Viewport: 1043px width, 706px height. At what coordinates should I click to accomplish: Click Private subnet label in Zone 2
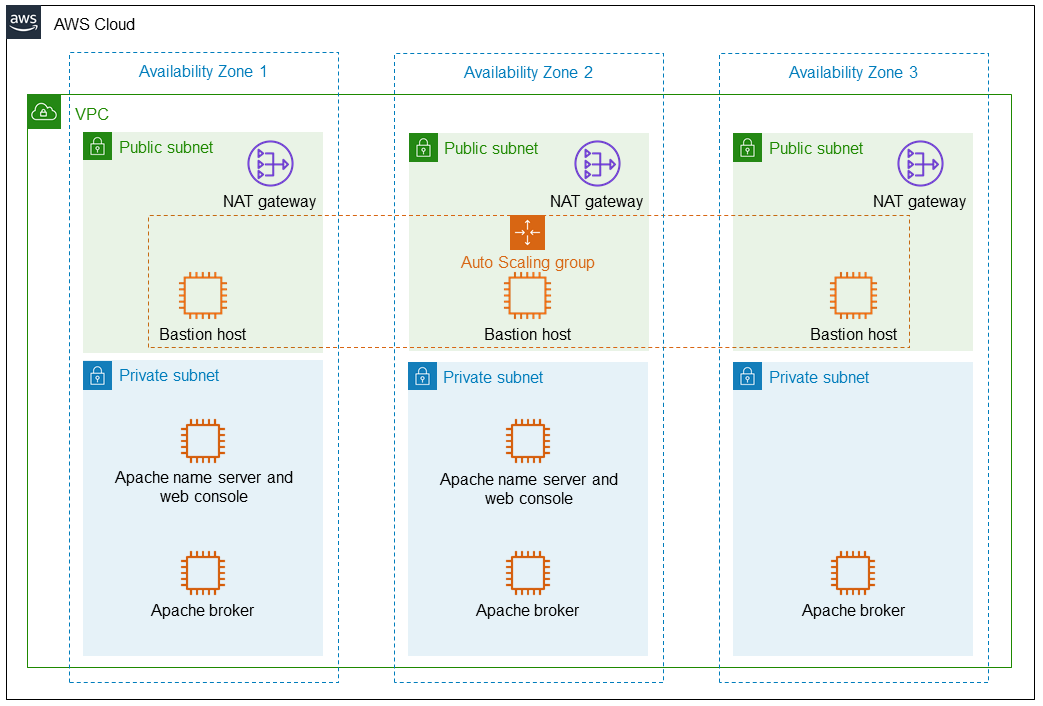[x=494, y=378]
